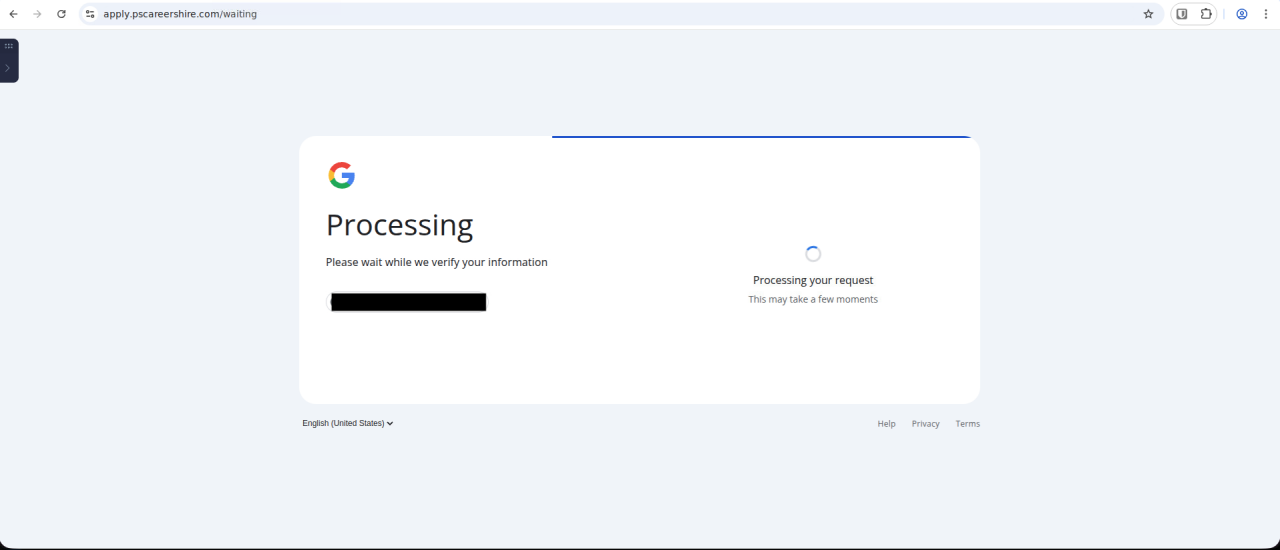Reload the current page

point(62,14)
